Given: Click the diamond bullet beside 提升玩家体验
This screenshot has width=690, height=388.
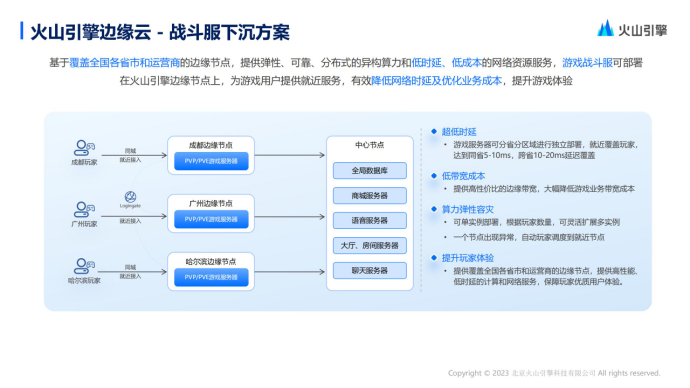Looking at the screenshot, I should coord(434,257).
